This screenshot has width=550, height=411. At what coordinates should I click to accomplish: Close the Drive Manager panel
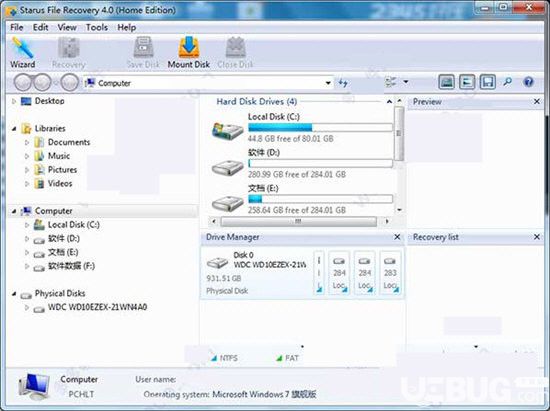pyautogui.click(x=397, y=237)
